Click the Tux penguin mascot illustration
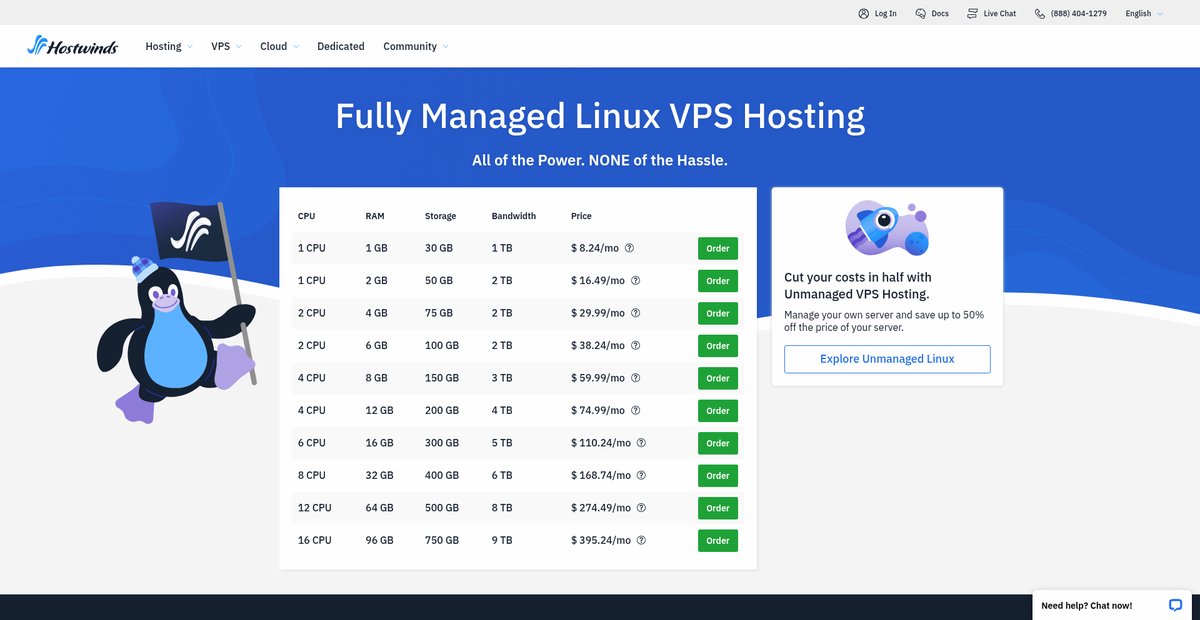1200x620 pixels. coord(178,314)
